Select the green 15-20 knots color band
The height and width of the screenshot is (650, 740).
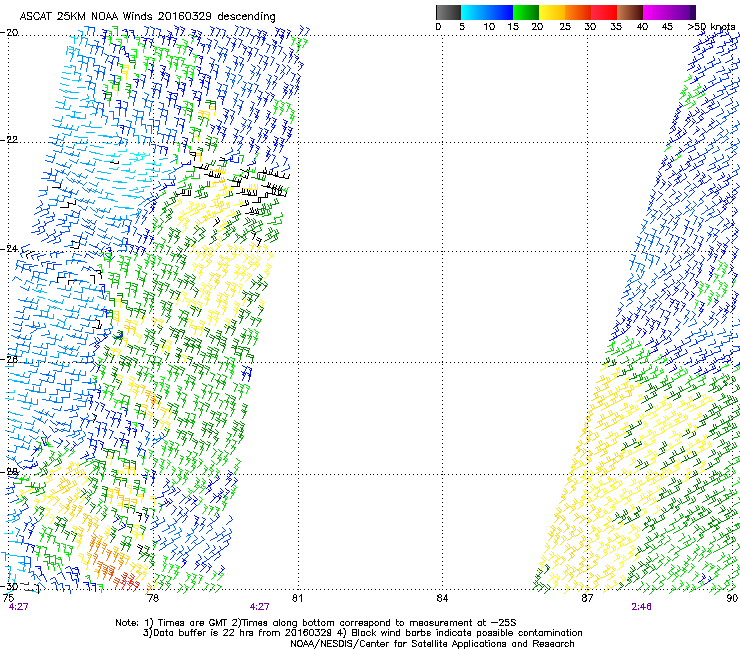526,12
